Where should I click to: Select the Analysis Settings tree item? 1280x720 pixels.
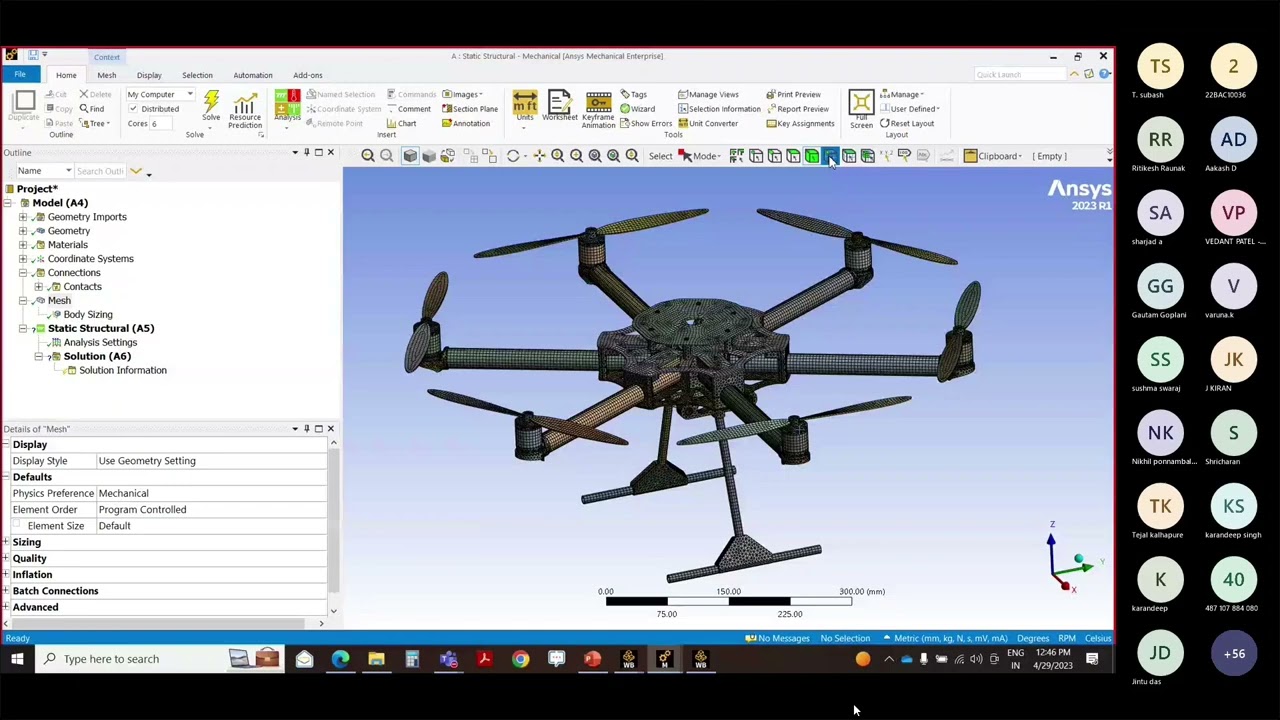click(x=100, y=342)
